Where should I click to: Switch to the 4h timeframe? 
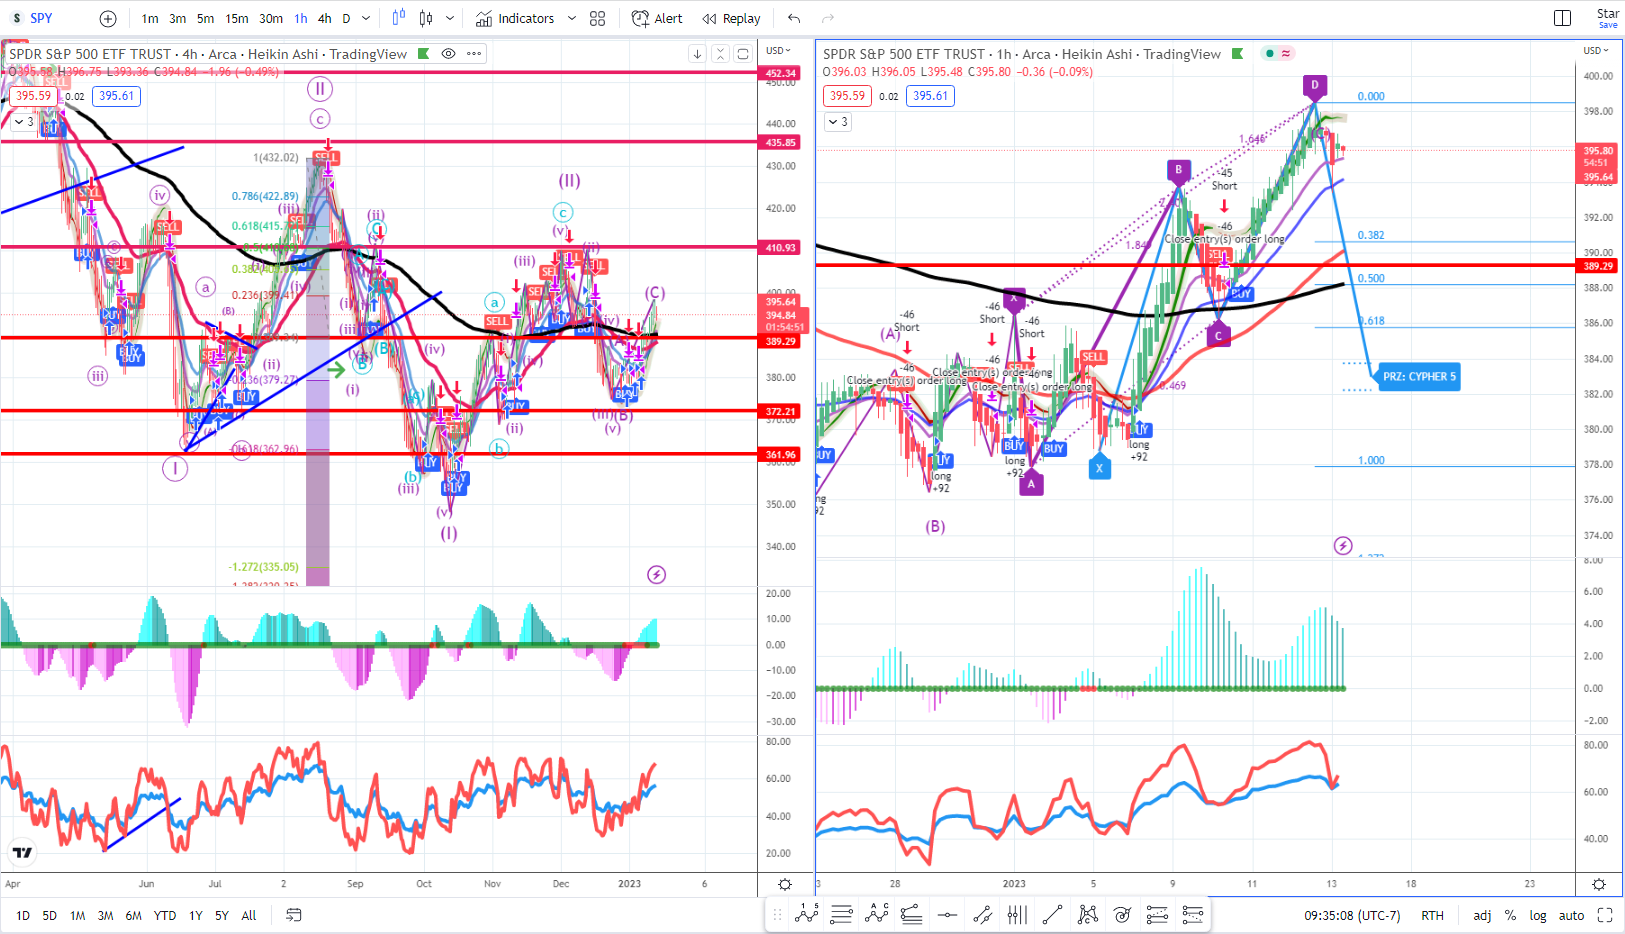(x=325, y=18)
